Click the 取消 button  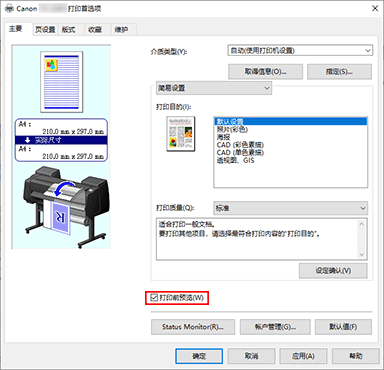251,356
